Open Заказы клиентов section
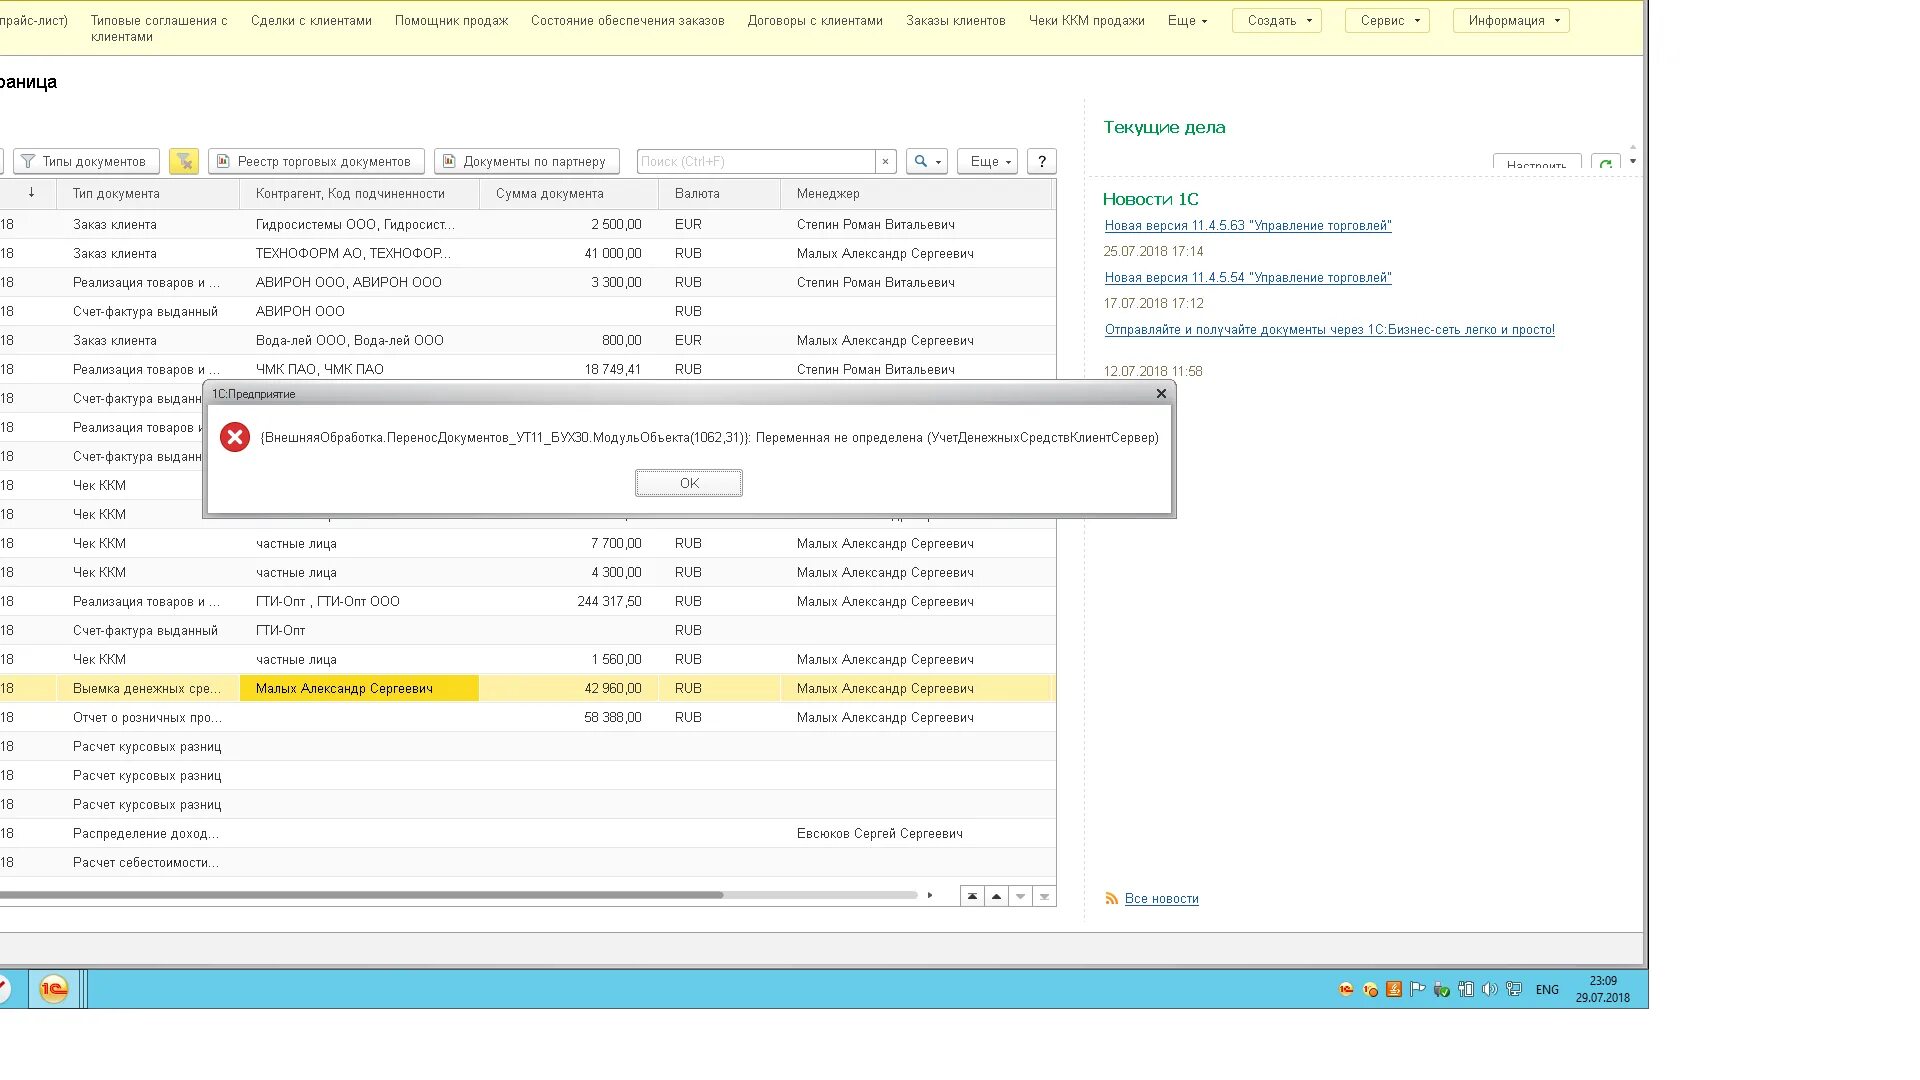This screenshot has height=1080, width=1920. pos(955,20)
